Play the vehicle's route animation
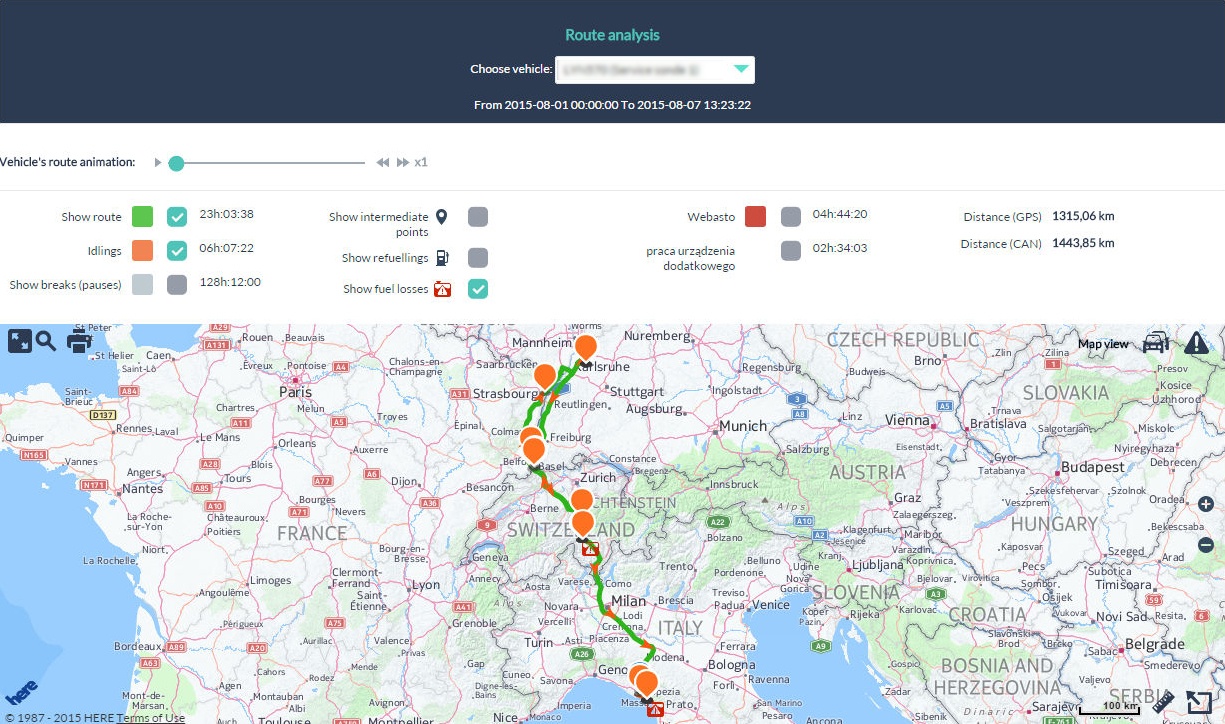 pyautogui.click(x=157, y=162)
